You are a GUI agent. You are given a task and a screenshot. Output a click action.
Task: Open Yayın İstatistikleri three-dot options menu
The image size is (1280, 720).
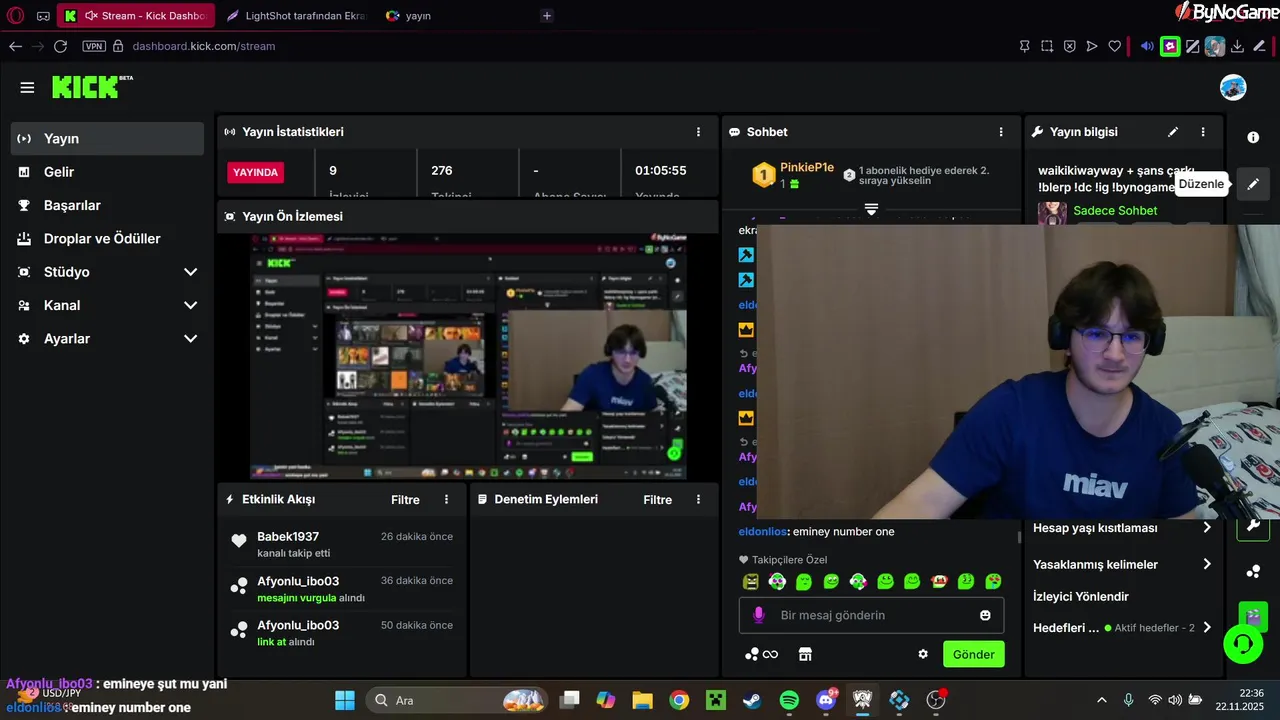click(x=698, y=132)
